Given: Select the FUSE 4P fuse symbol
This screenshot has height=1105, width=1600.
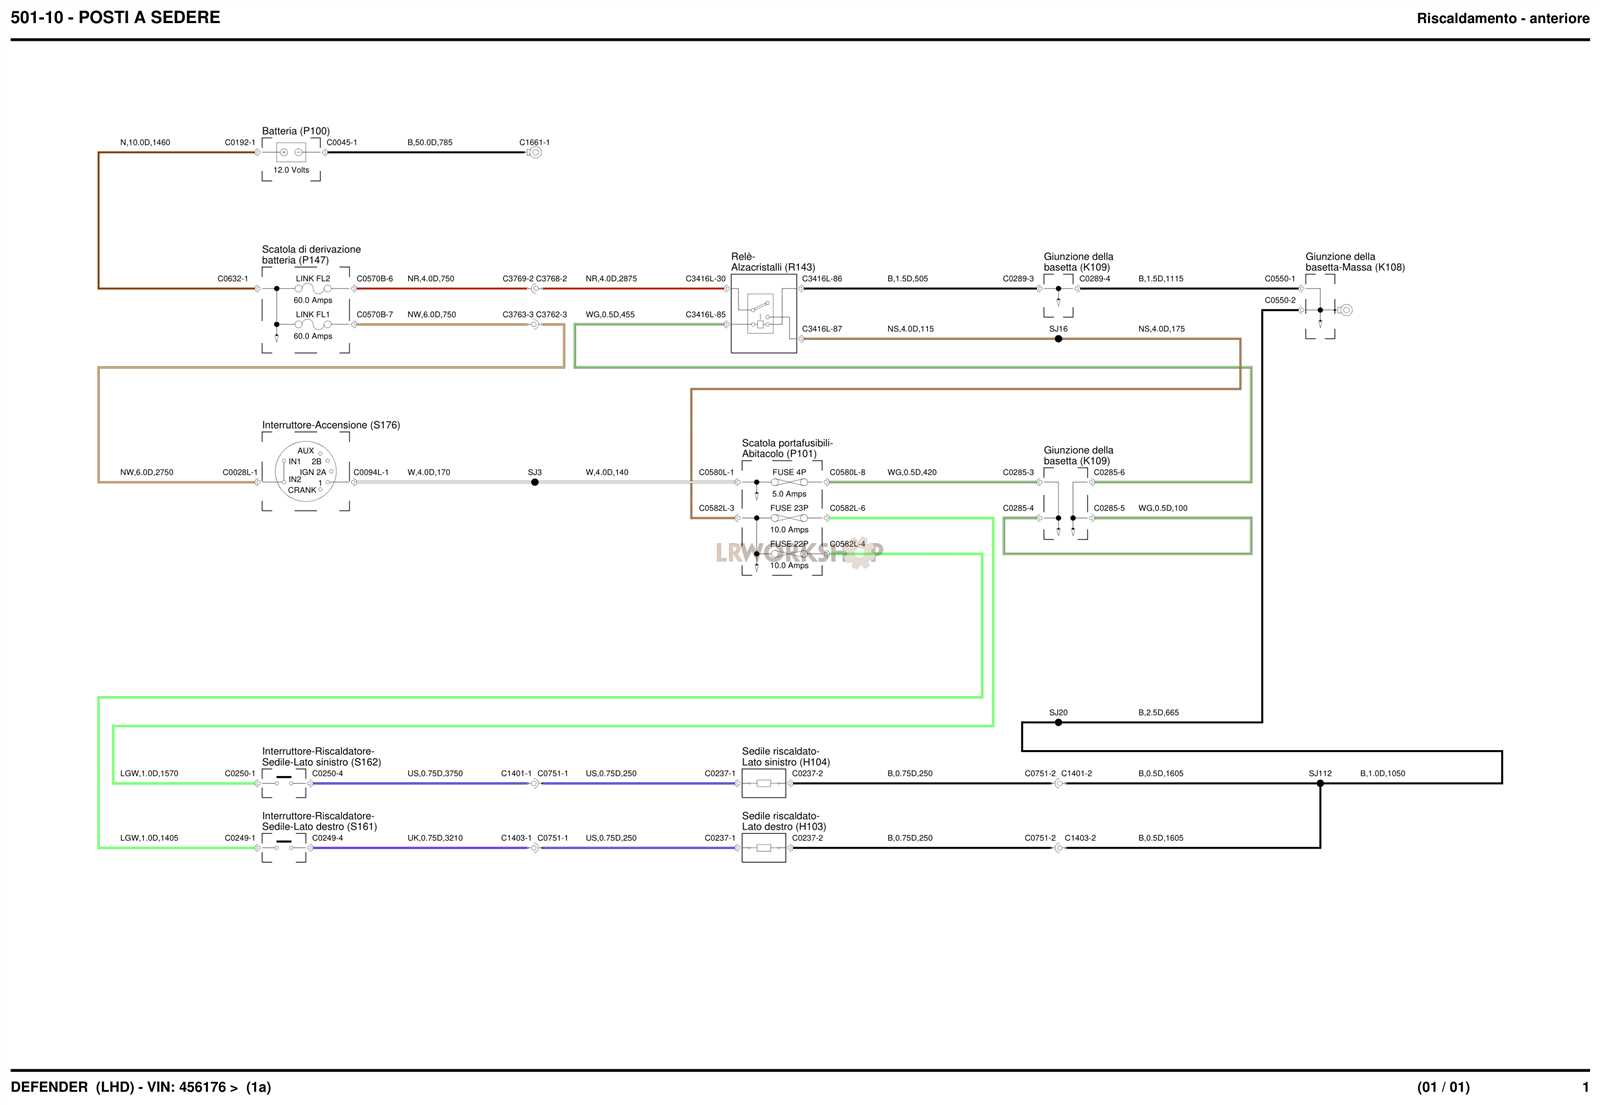Looking at the screenshot, I should coord(789,482).
